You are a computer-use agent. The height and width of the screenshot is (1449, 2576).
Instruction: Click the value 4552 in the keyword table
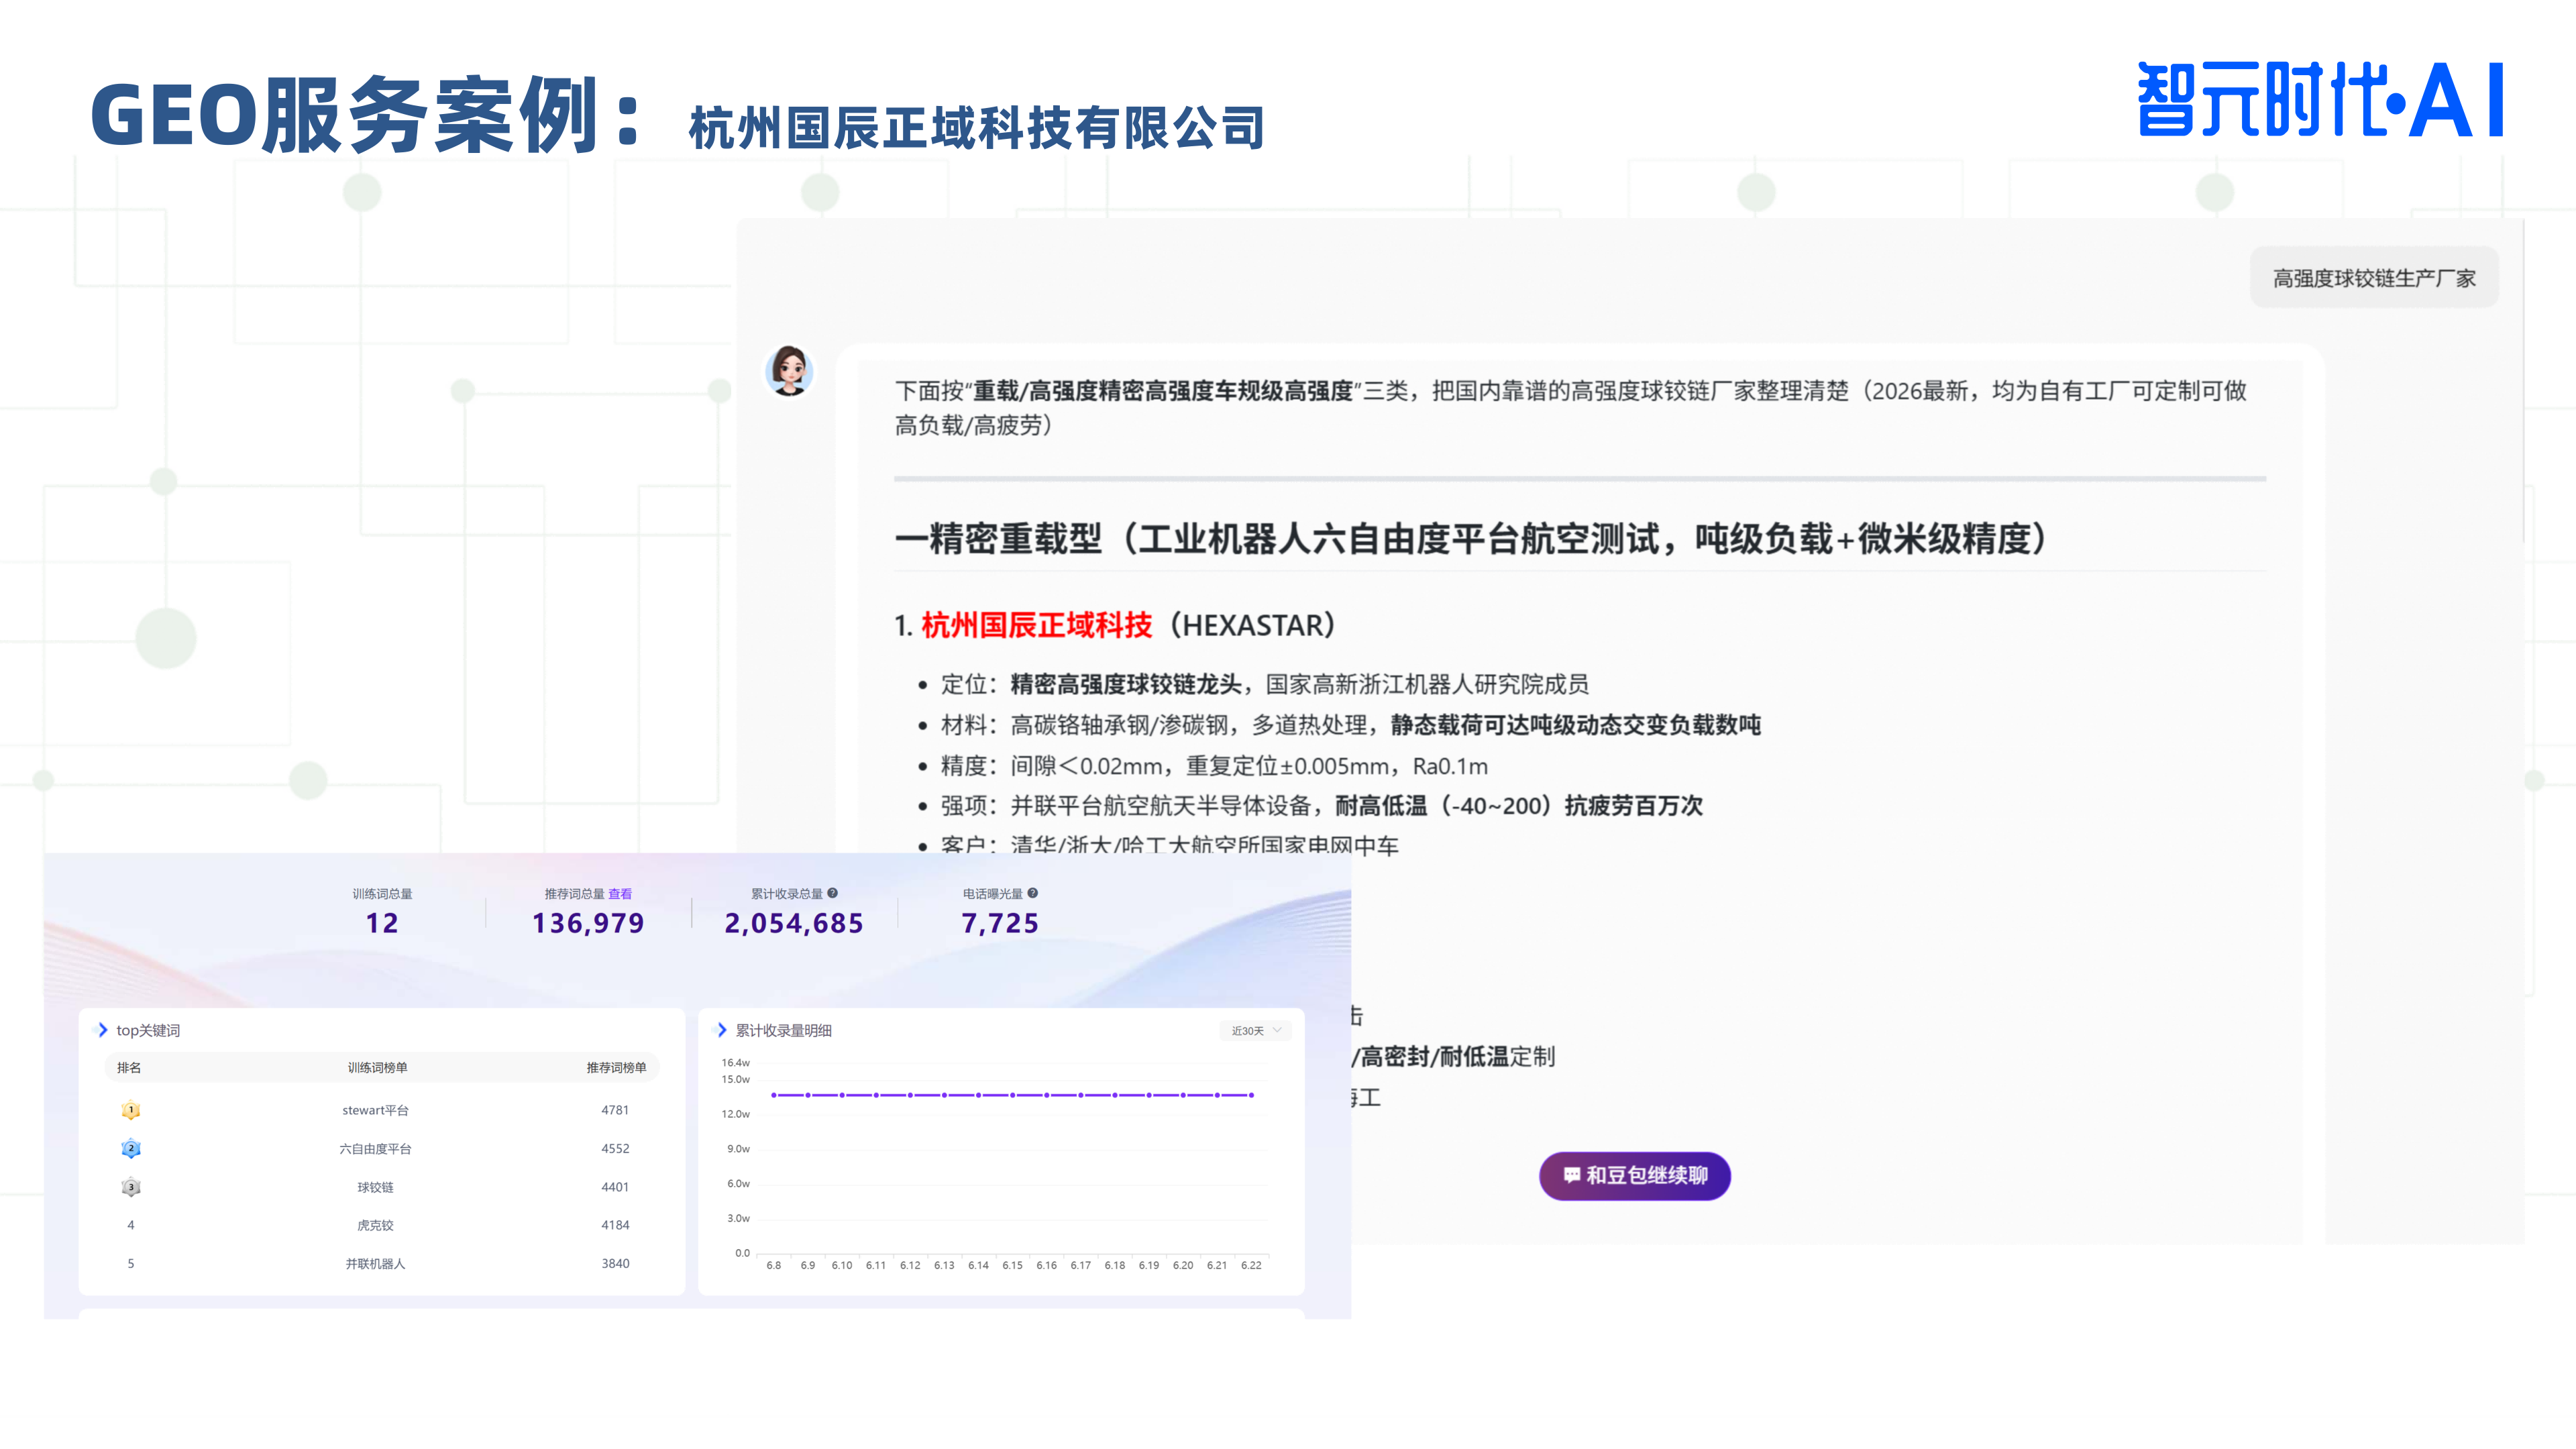[615, 1148]
